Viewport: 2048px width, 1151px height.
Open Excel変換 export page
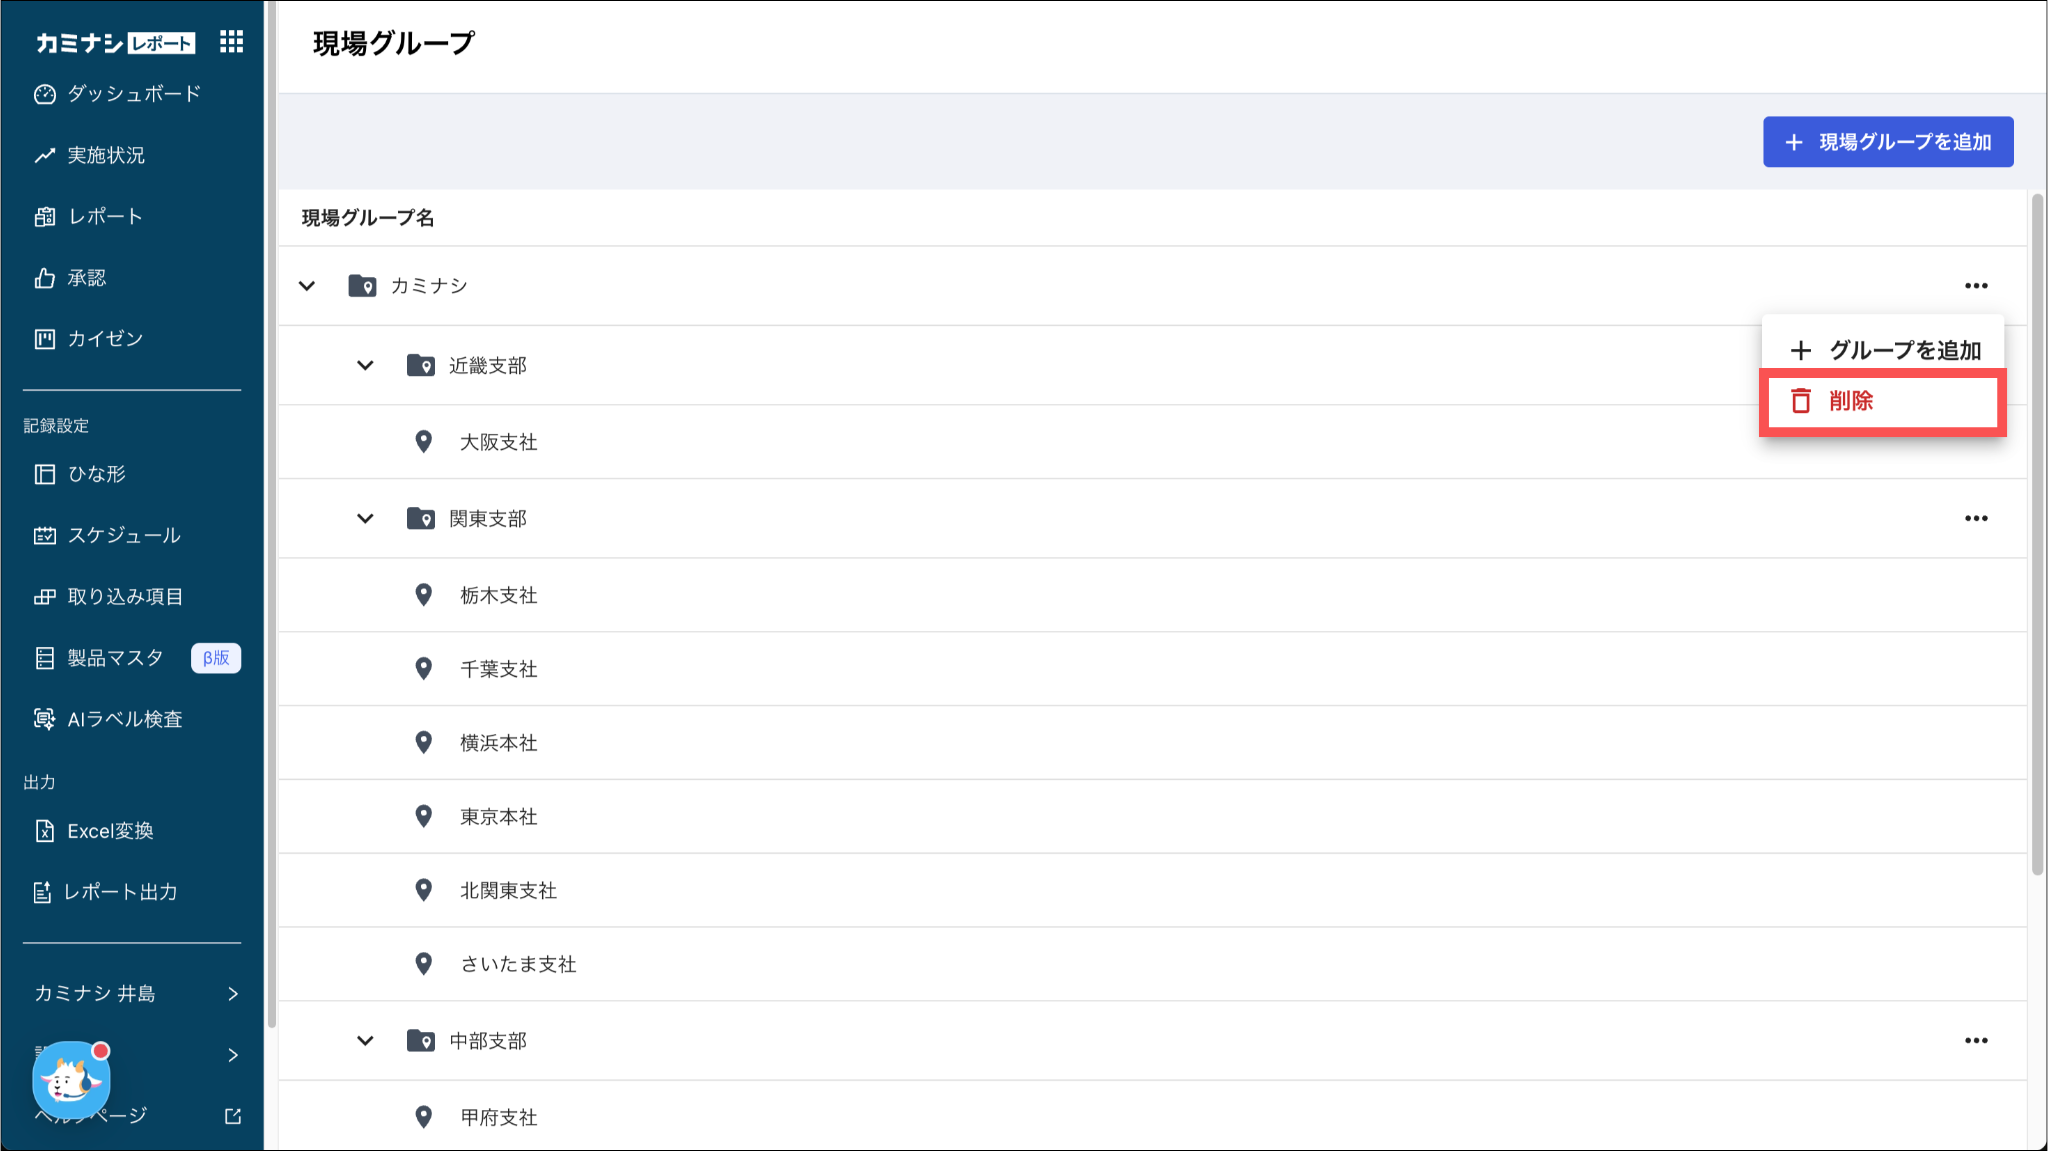tap(110, 831)
